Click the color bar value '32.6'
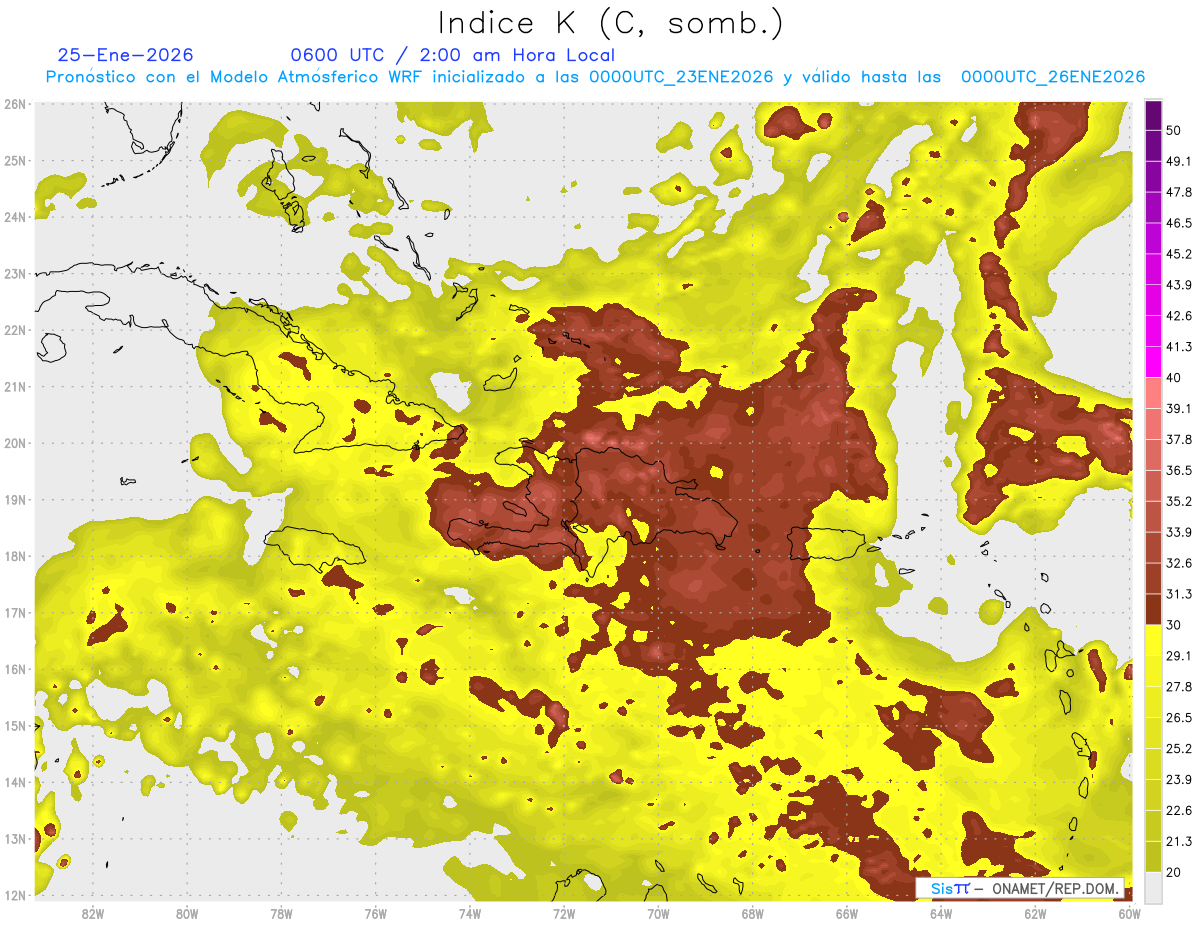Screen dimensions: 1200x927 [1179, 563]
